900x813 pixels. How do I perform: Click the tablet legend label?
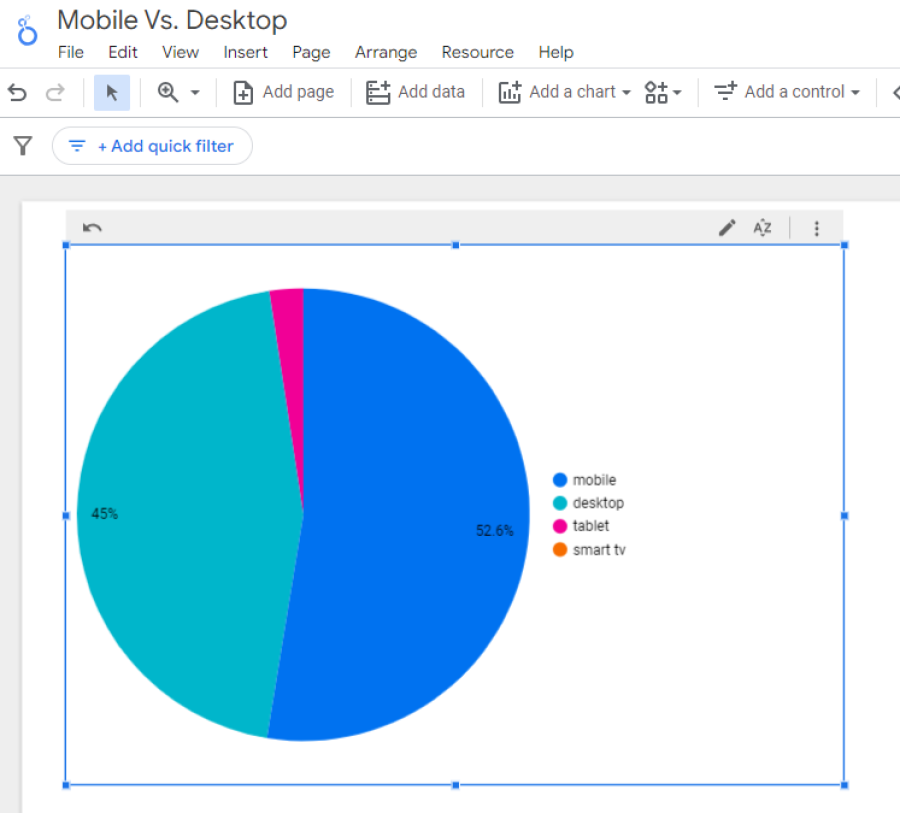tap(591, 526)
